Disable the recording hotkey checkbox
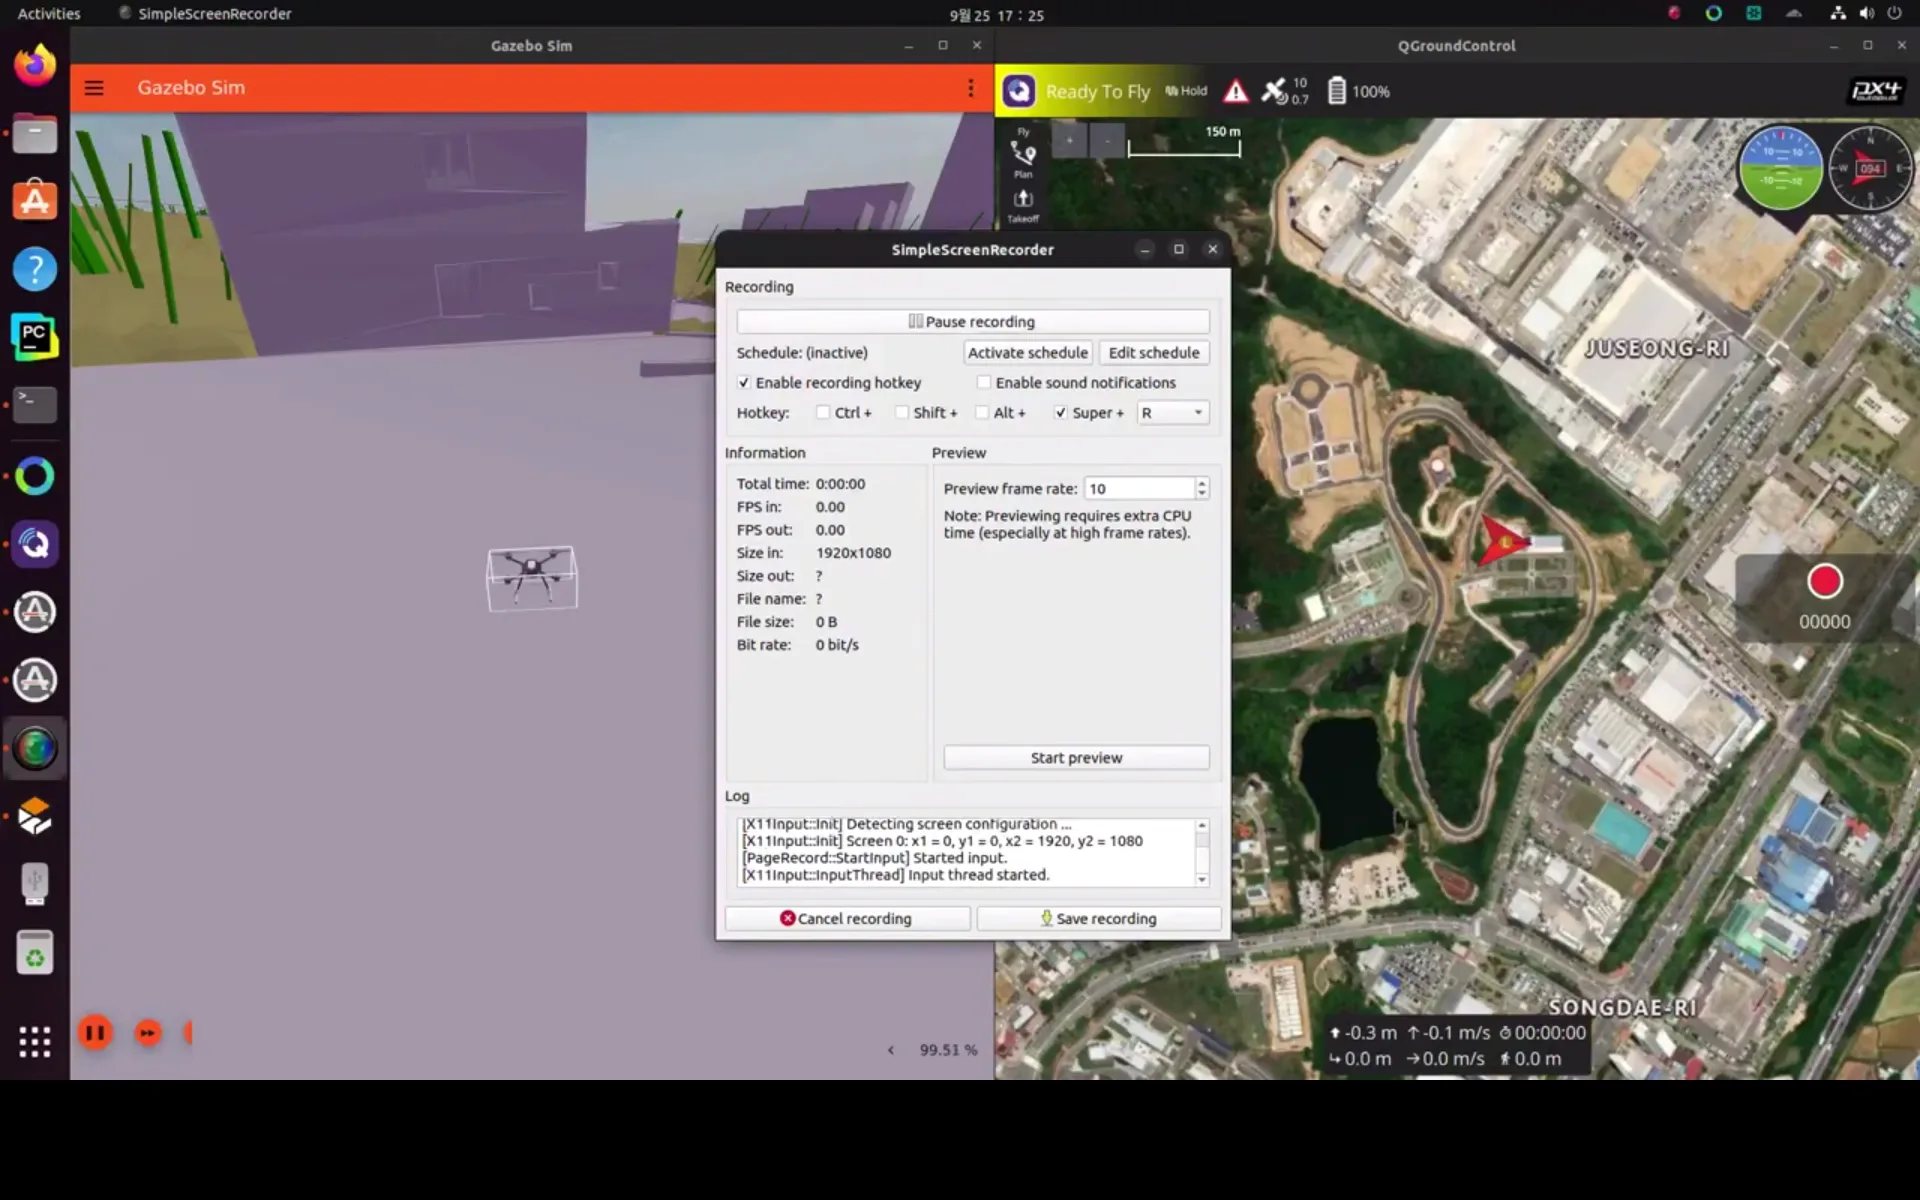Screen dimensions: 1920x1200 point(744,382)
